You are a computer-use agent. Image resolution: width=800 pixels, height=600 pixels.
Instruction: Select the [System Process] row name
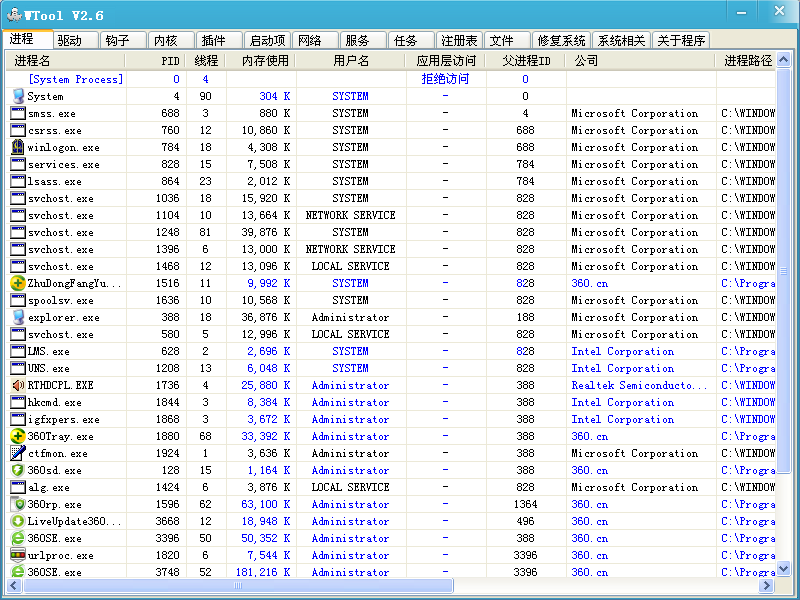tap(76, 79)
